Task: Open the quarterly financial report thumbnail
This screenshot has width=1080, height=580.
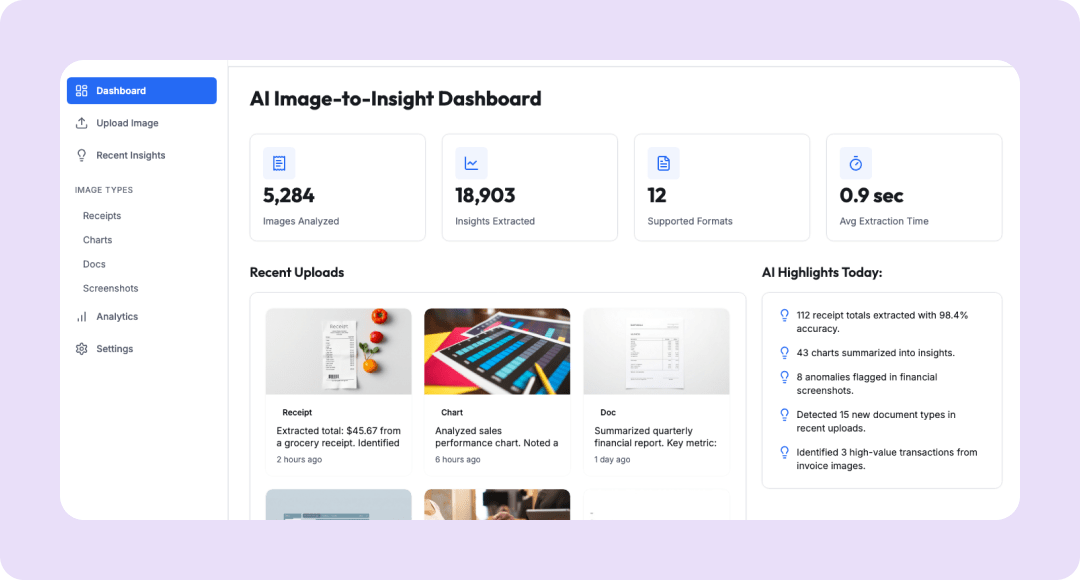Action: (x=656, y=351)
